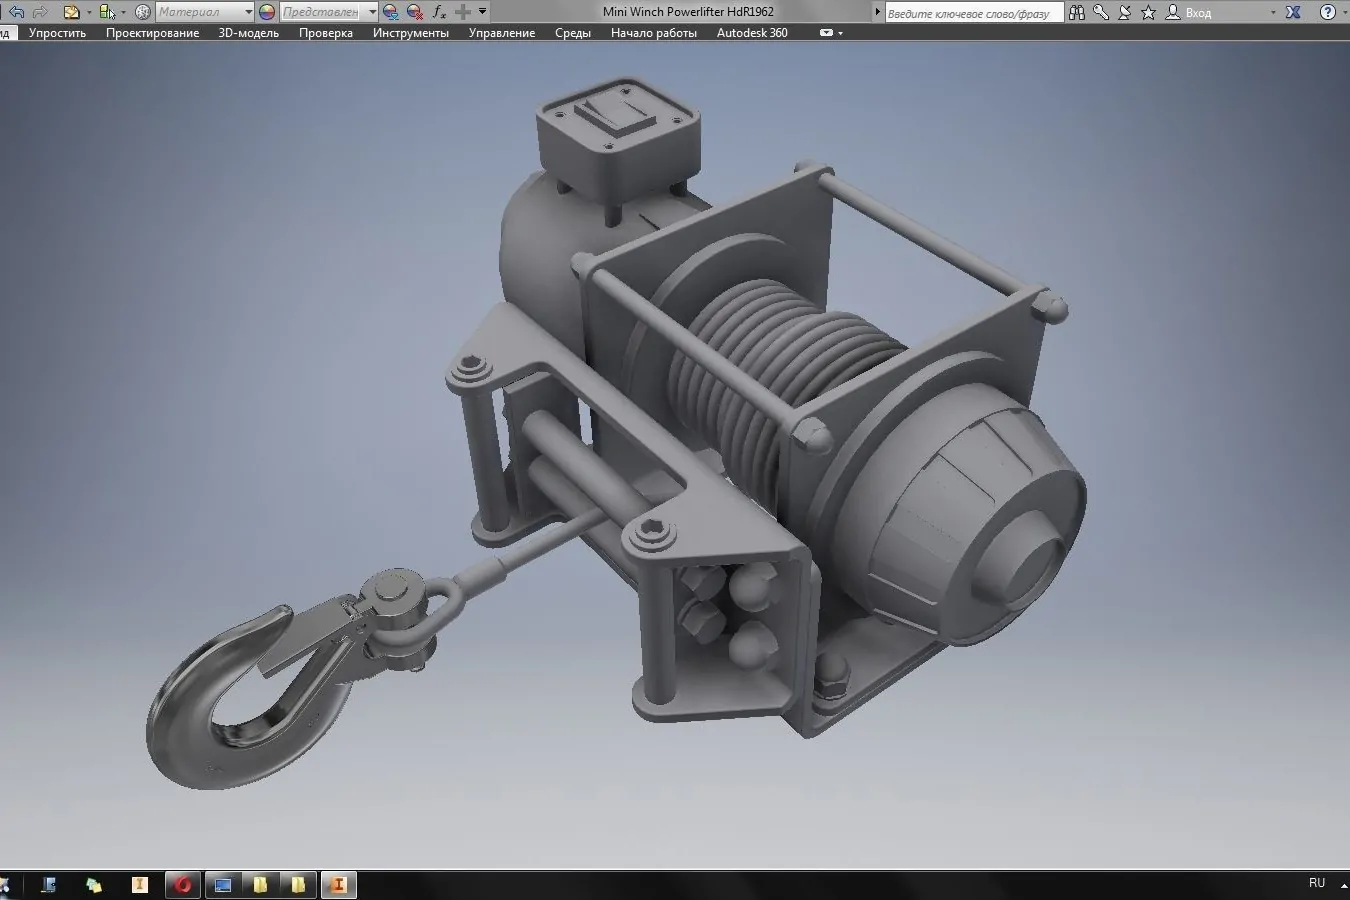Switch to the Управление tab
This screenshot has width=1350, height=900.
(502, 33)
